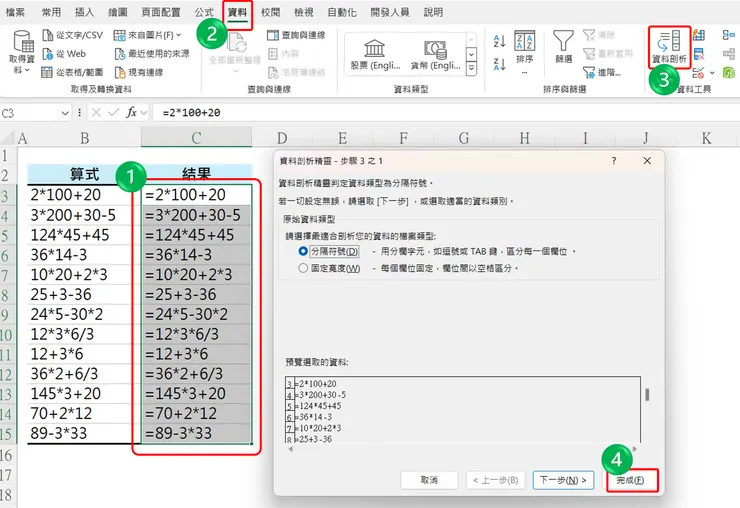Screen dimensions: 740x508
Task: Select the column C header
Action: (196, 138)
